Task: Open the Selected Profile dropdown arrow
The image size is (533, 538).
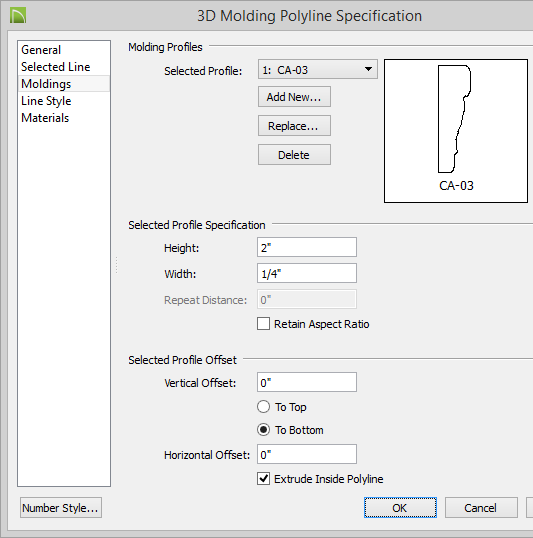Action: pos(368,69)
